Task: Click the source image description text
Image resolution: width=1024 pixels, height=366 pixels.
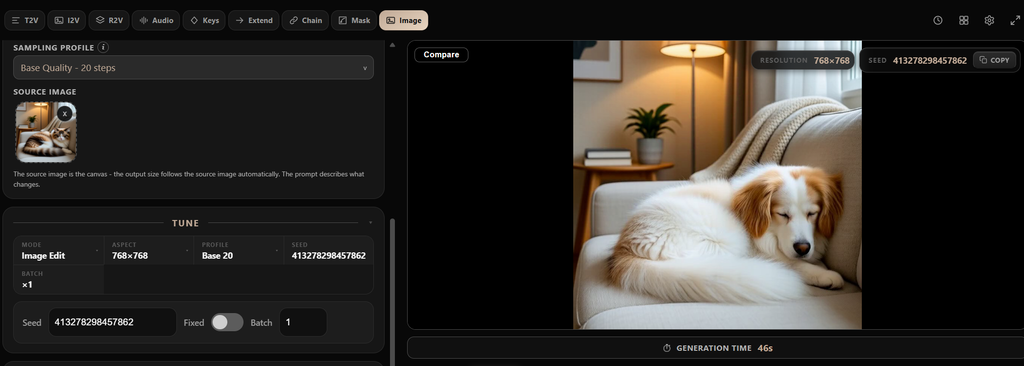Action: pos(189,179)
